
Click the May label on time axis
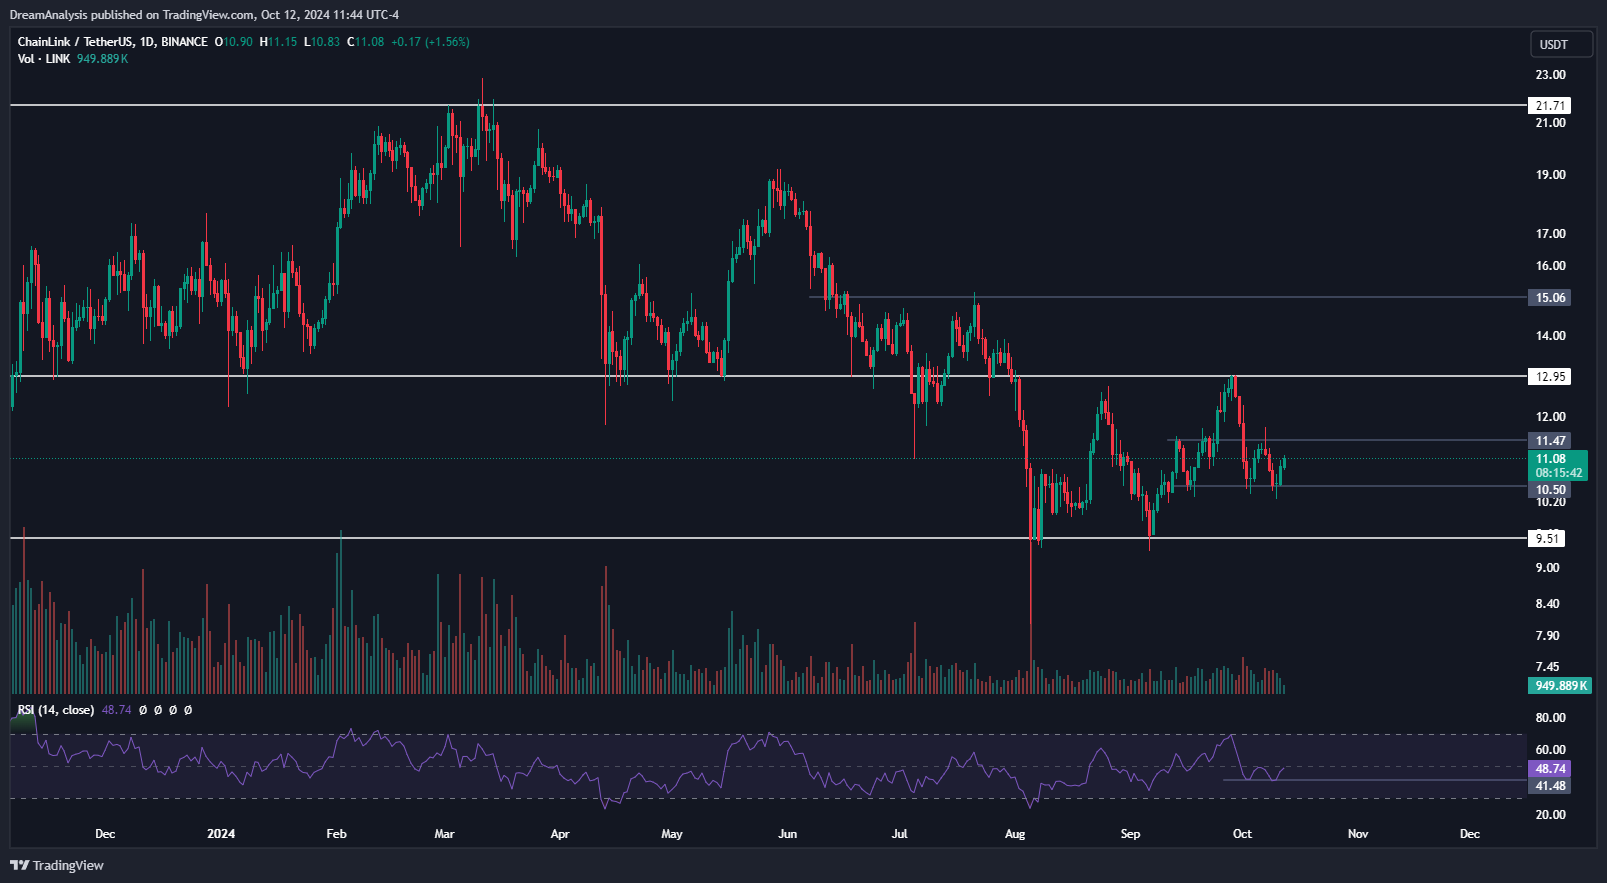pyautogui.click(x=672, y=834)
